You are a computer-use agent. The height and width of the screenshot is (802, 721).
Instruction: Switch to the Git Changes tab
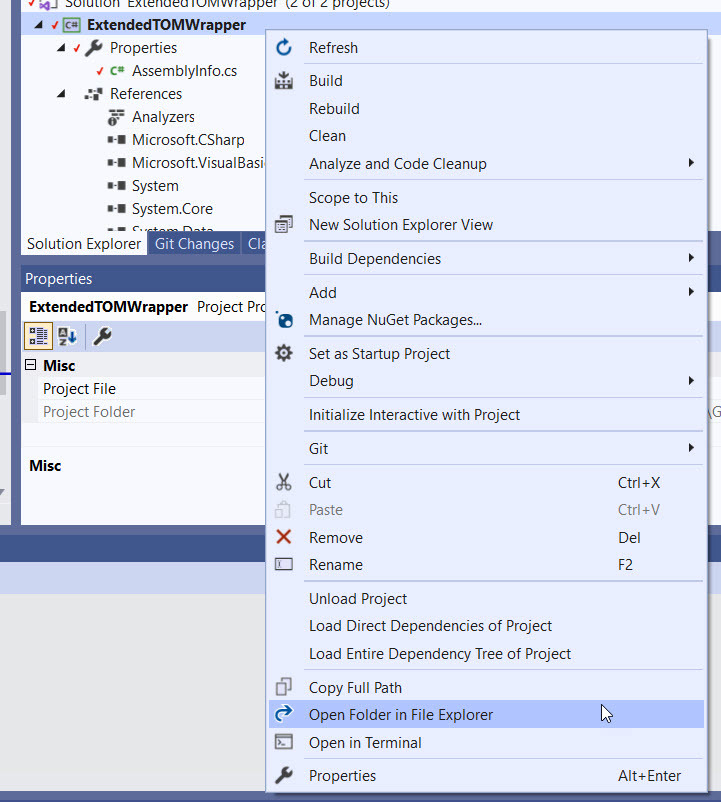194,244
